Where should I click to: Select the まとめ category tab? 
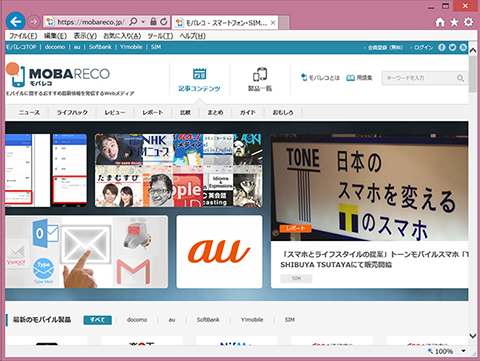click(x=215, y=113)
